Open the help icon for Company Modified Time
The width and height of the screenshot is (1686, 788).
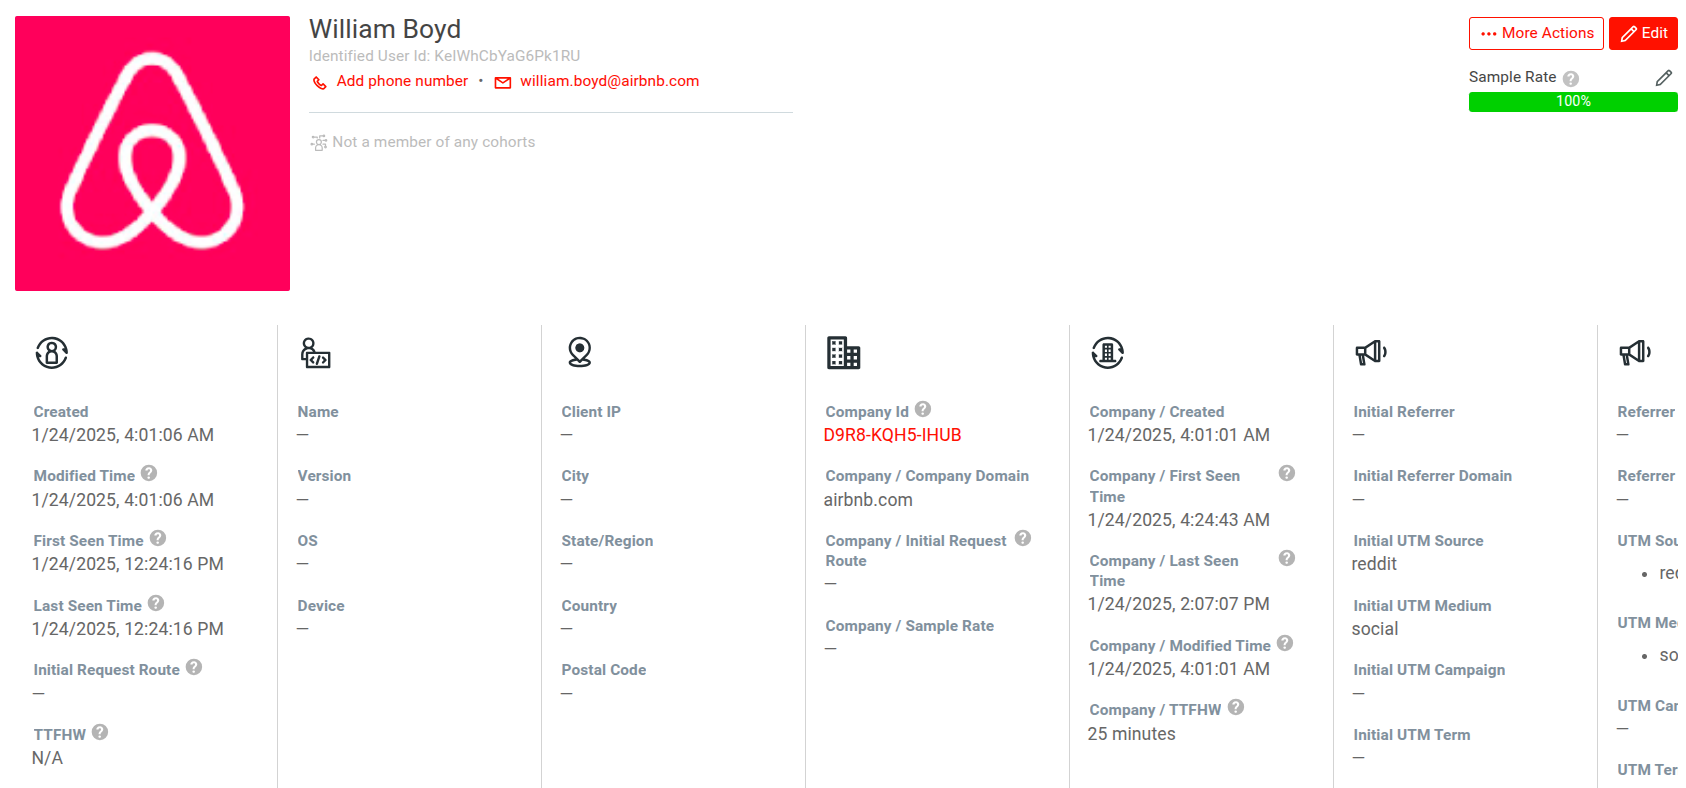coord(1285,643)
